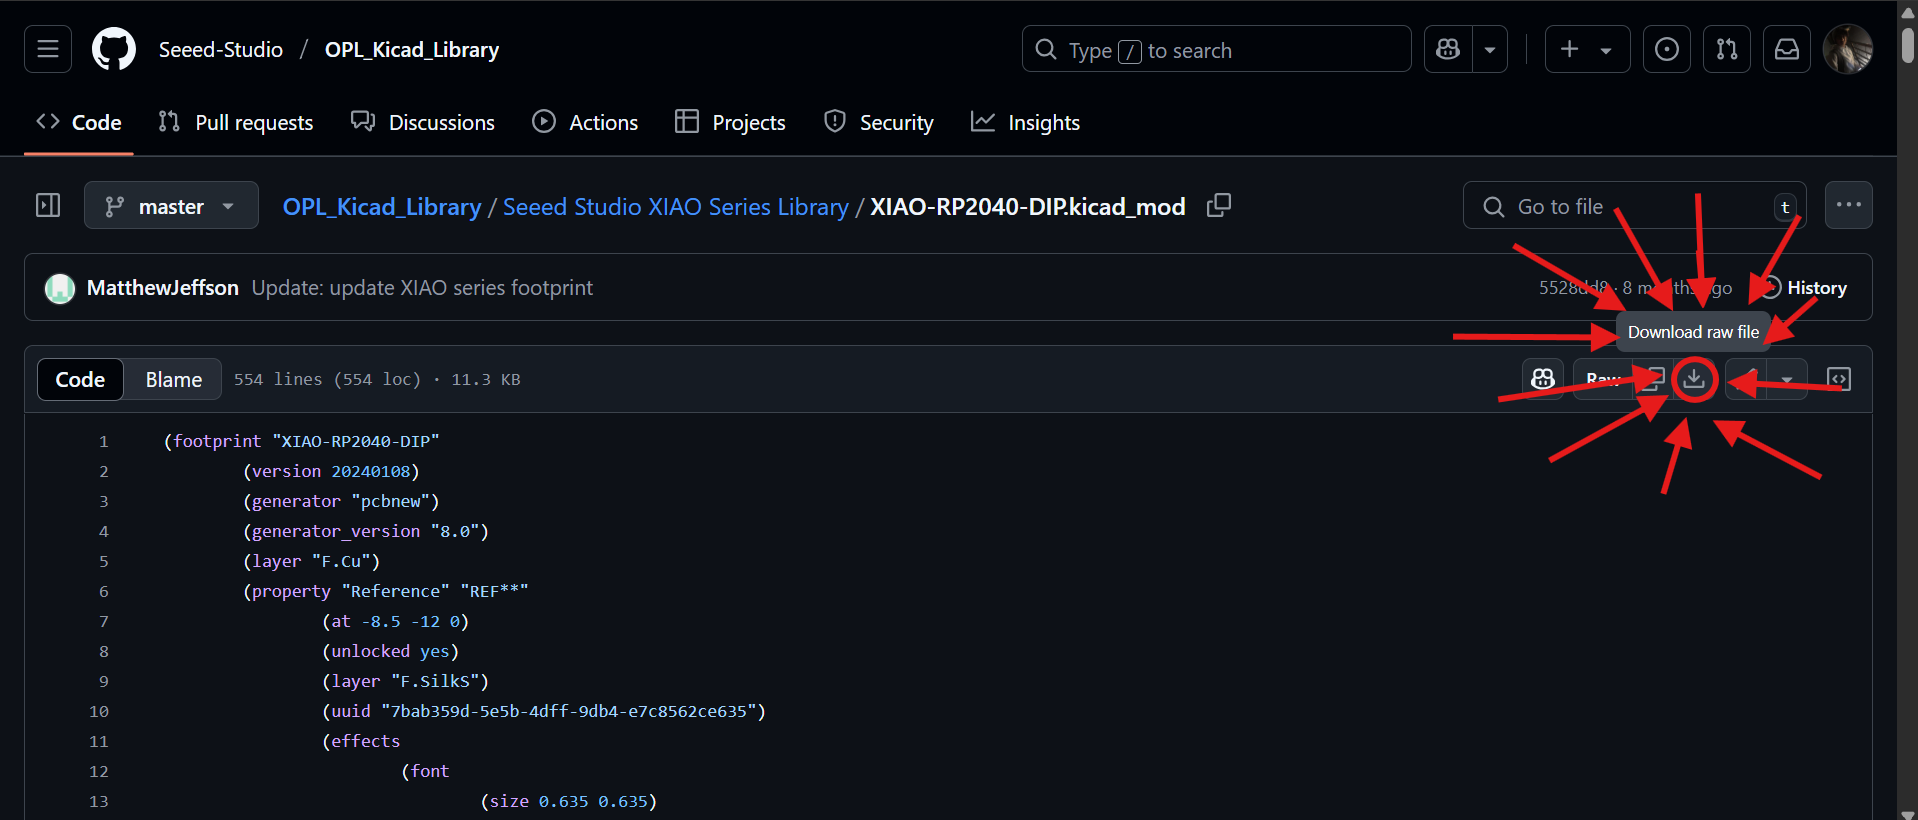Expand the Copilot options dropdown arrow
1918x820 pixels.
(1490, 49)
